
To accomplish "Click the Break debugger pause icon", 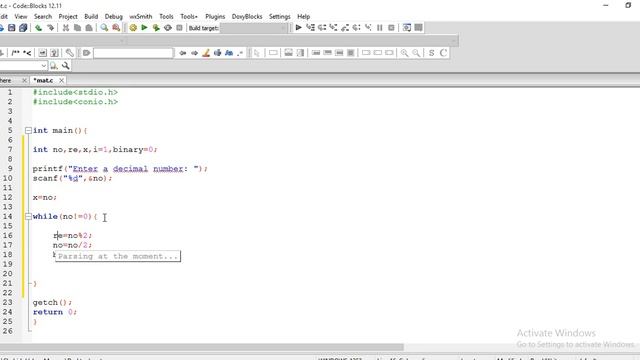I will click(380, 28).
